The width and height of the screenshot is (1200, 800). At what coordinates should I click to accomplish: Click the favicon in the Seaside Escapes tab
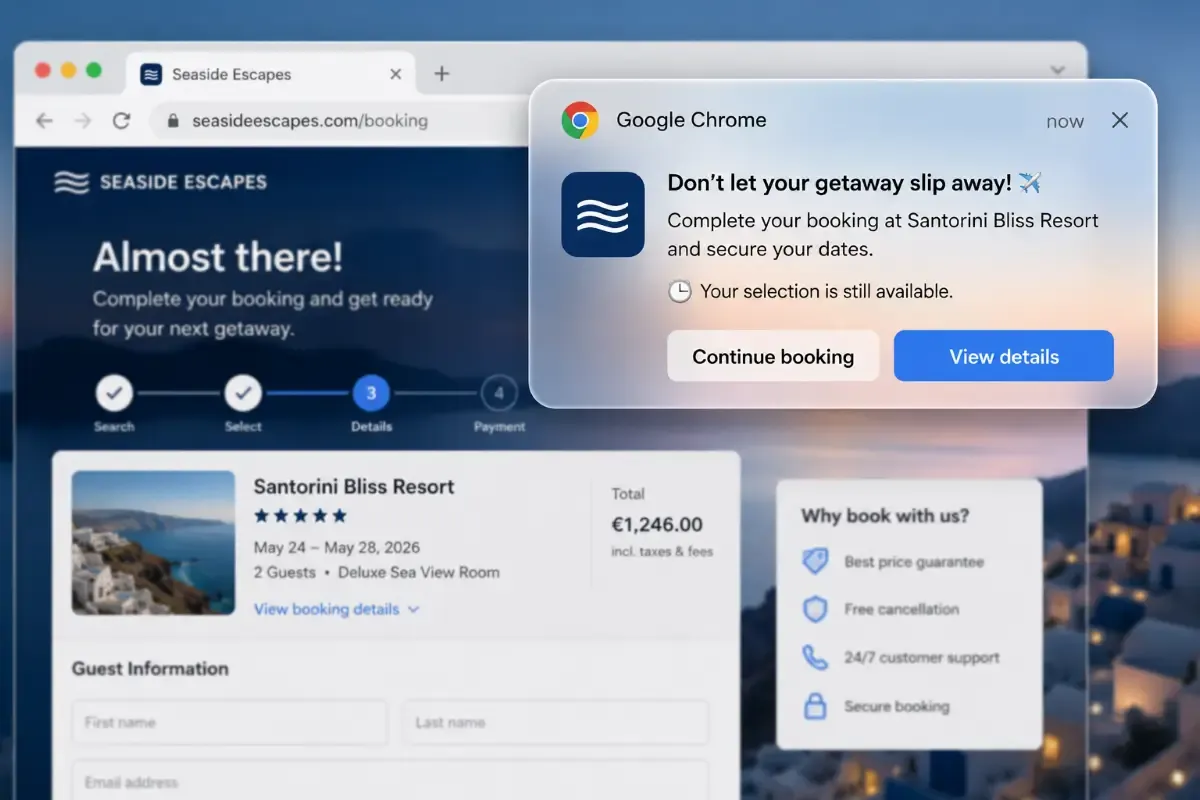pyautogui.click(x=152, y=74)
